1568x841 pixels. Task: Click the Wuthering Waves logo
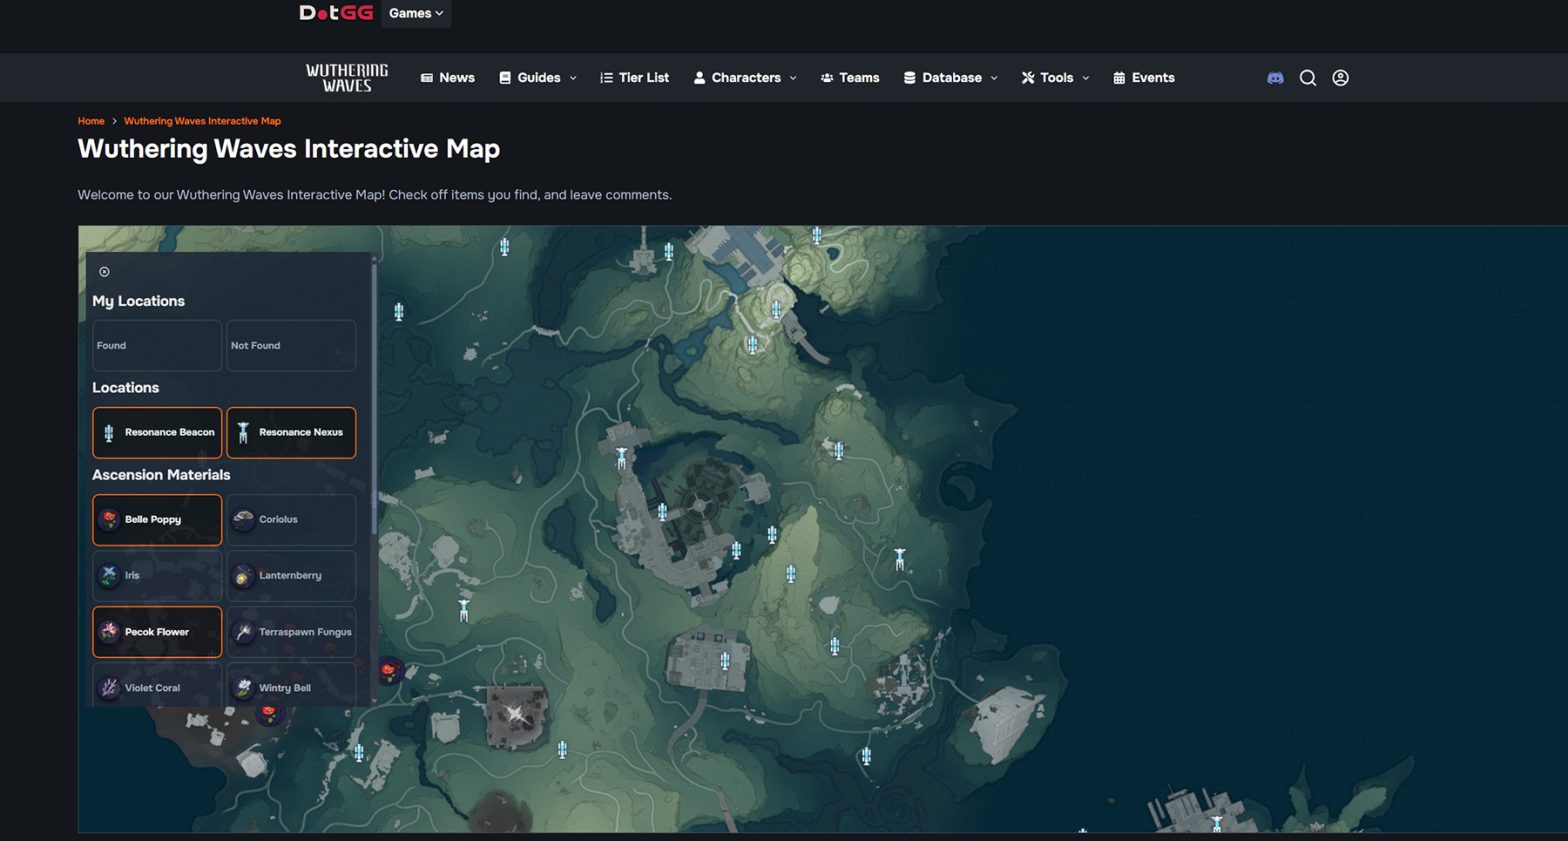tap(347, 78)
